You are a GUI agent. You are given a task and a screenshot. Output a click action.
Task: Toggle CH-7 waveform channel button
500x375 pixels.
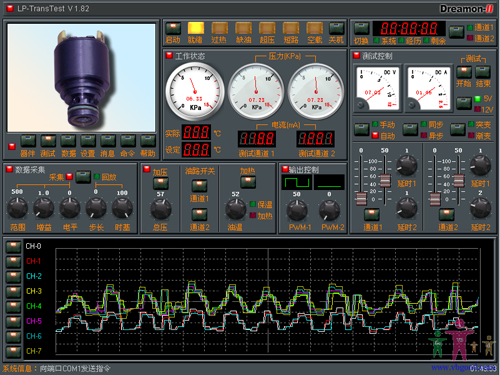[x=13, y=352]
